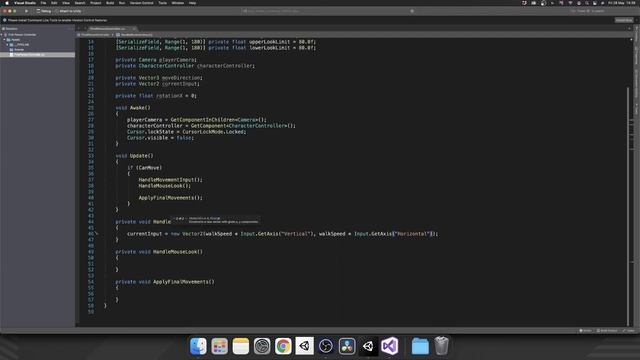The height and width of the screenshot is (360, 640).
Task: Collapse the solution root node in Solution panel
Action: click(2, 35)
